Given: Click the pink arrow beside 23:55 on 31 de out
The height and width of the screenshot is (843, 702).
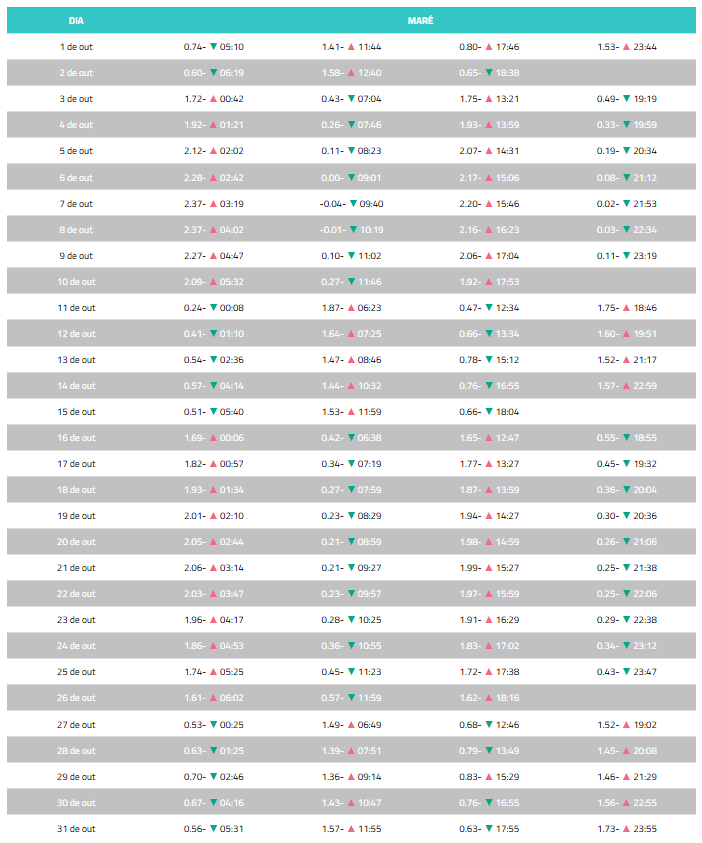Looking at the screenshot, I should pos(627,829).
